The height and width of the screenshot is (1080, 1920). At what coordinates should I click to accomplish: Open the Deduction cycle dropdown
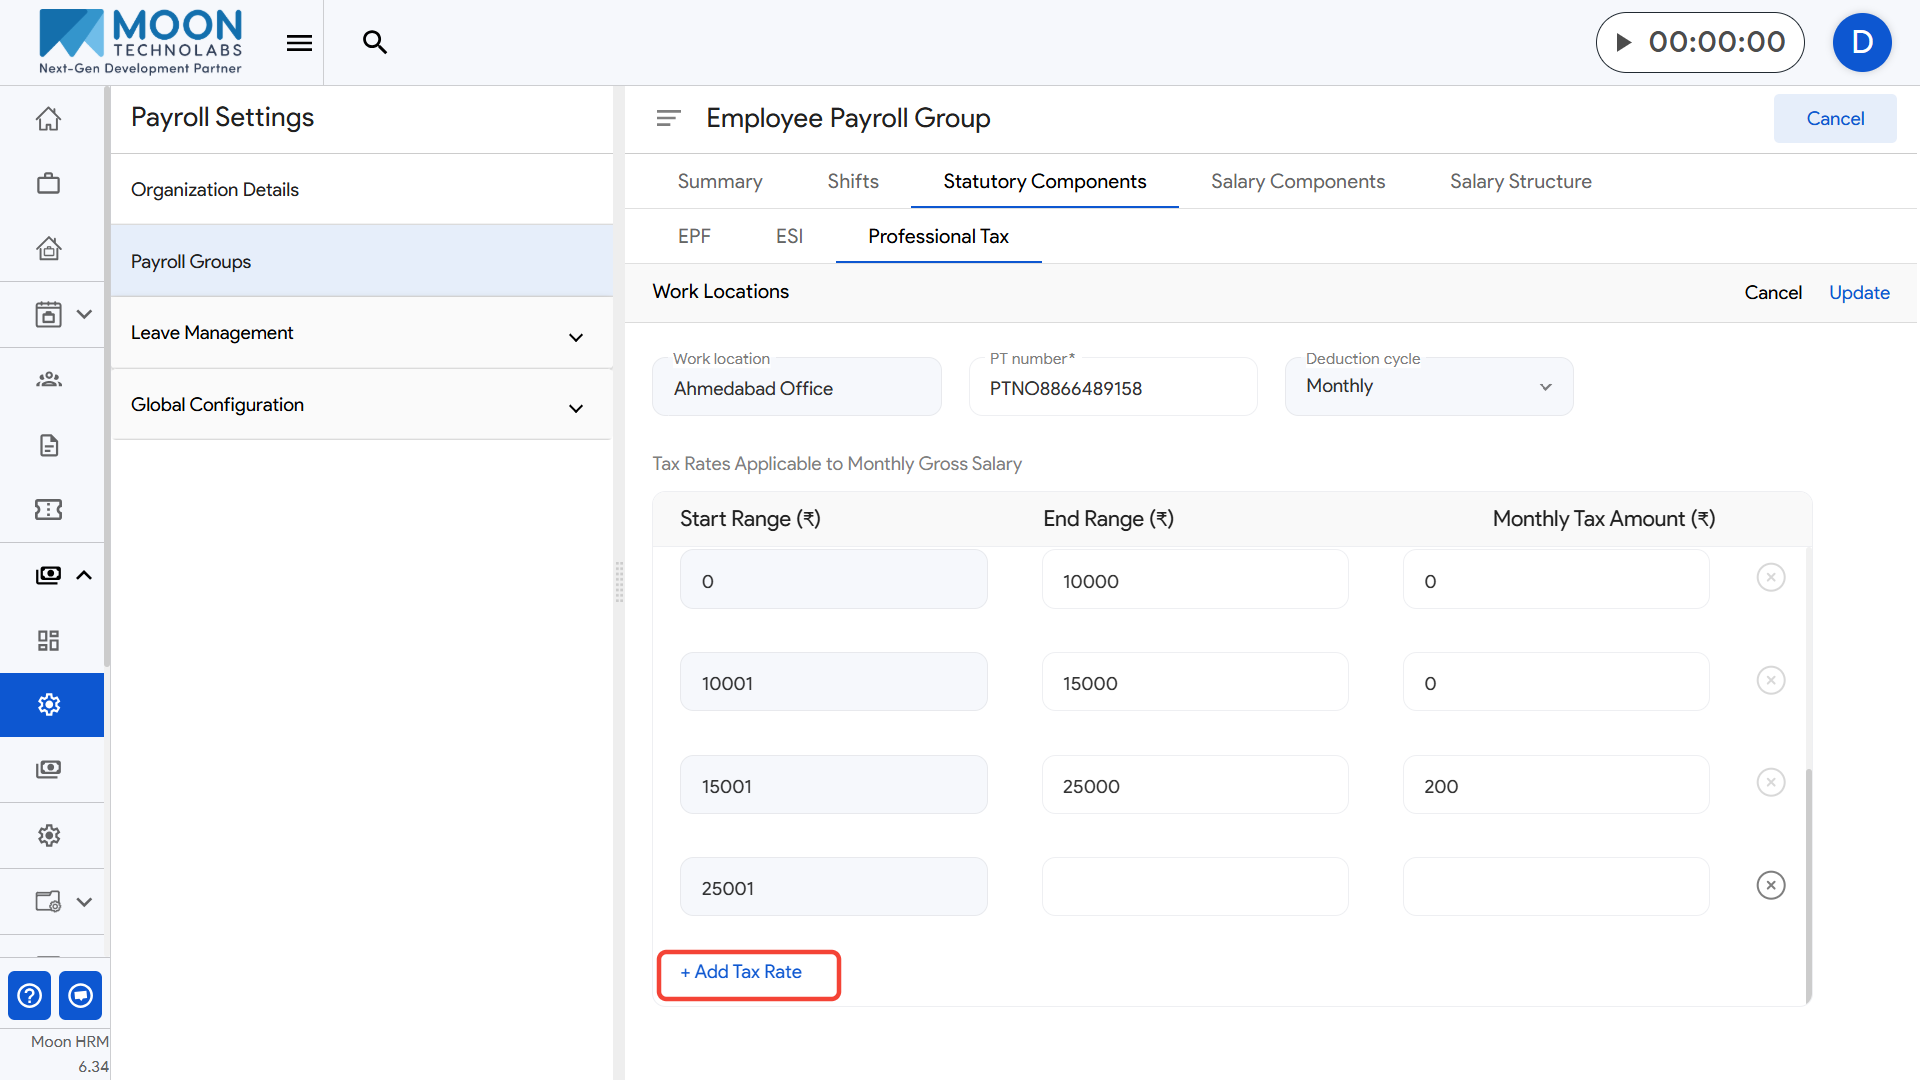pyautogui.click(x=1428, y=387)
